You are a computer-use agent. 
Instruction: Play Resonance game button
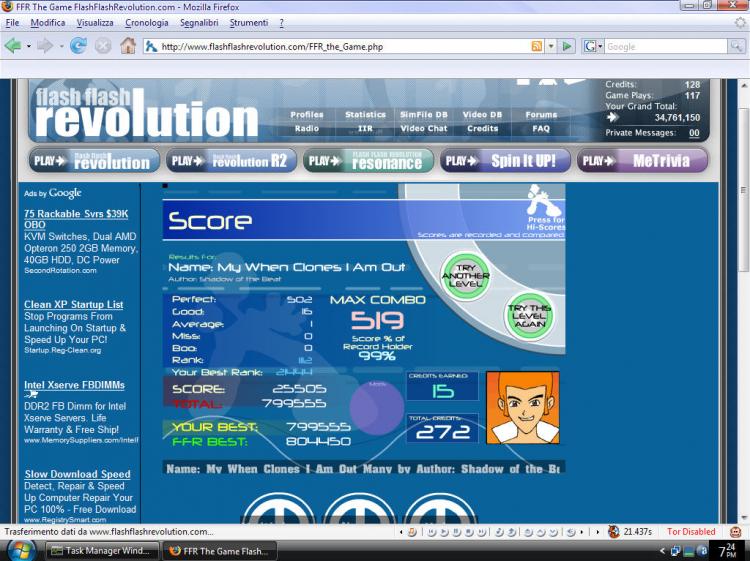(x=368, y=161)
